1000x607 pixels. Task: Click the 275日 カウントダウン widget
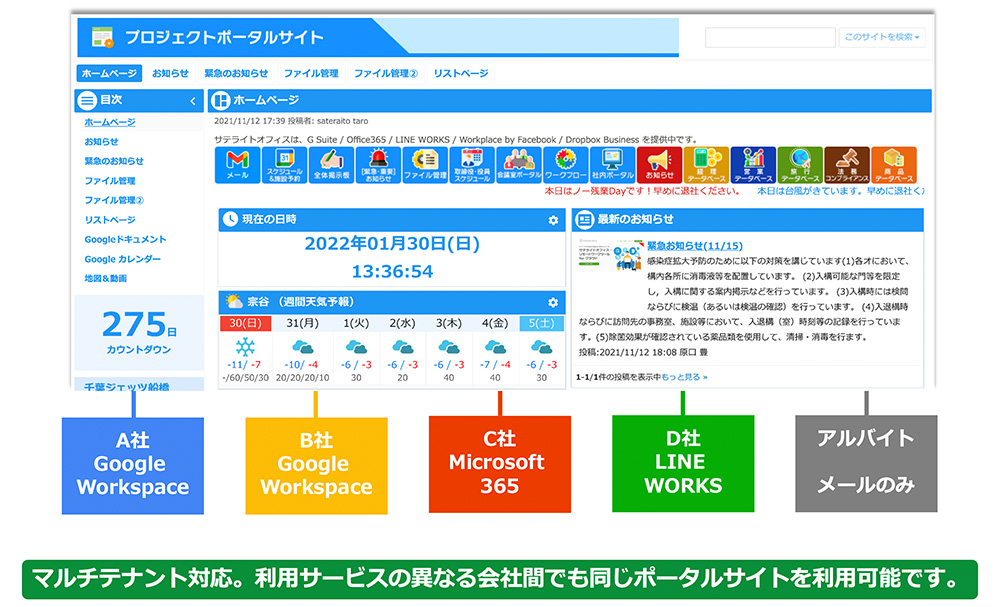click(139, 332)
